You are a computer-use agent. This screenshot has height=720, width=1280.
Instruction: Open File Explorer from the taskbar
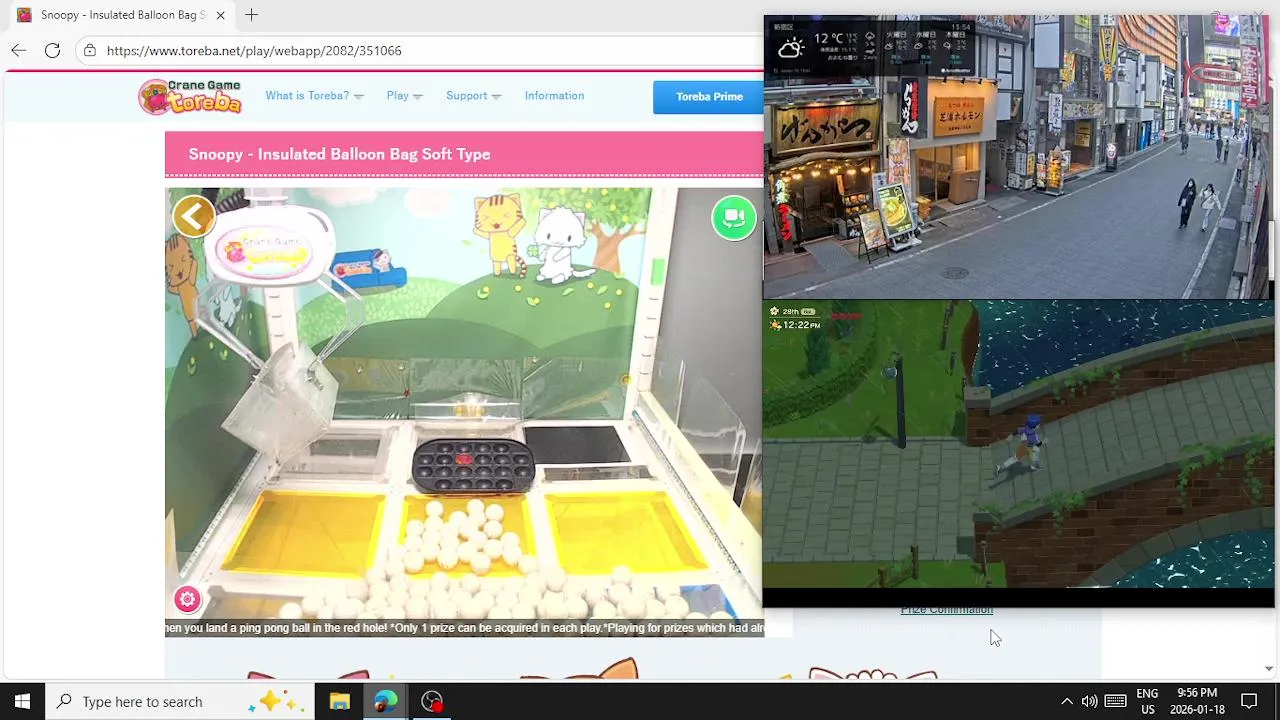(x=339, y=701)
